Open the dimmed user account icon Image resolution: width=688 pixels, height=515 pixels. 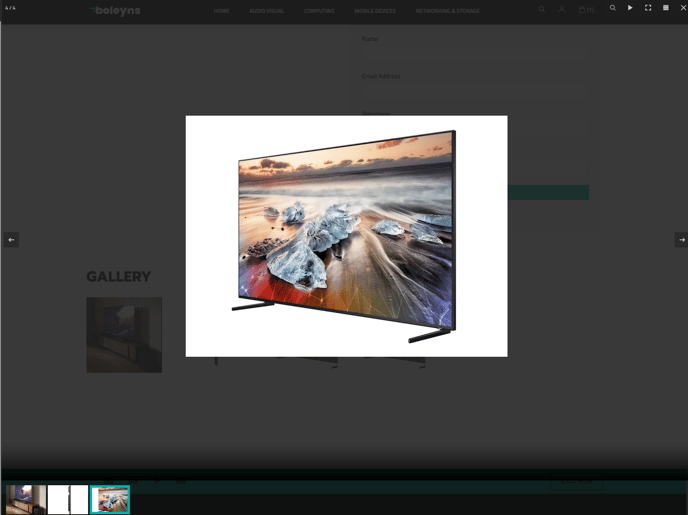click(562, 10)
